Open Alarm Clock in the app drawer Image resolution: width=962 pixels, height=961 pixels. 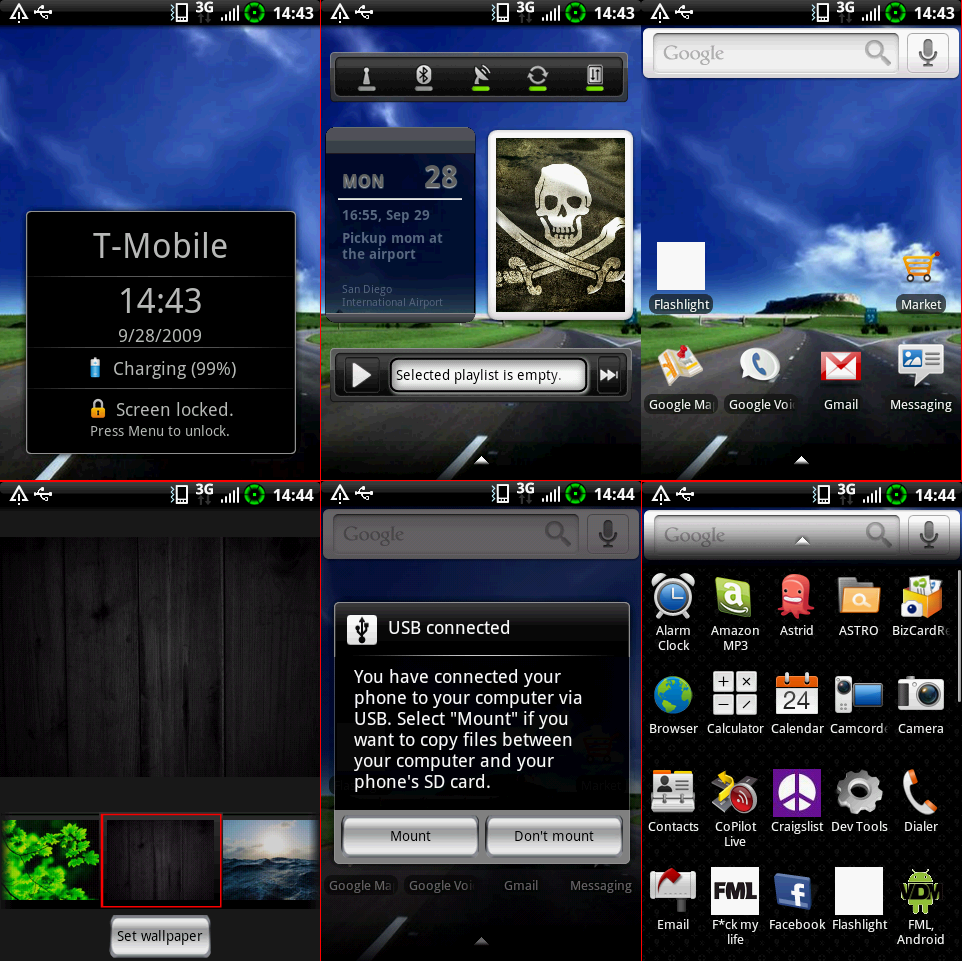pyautogui.click(x=673, y=611)
